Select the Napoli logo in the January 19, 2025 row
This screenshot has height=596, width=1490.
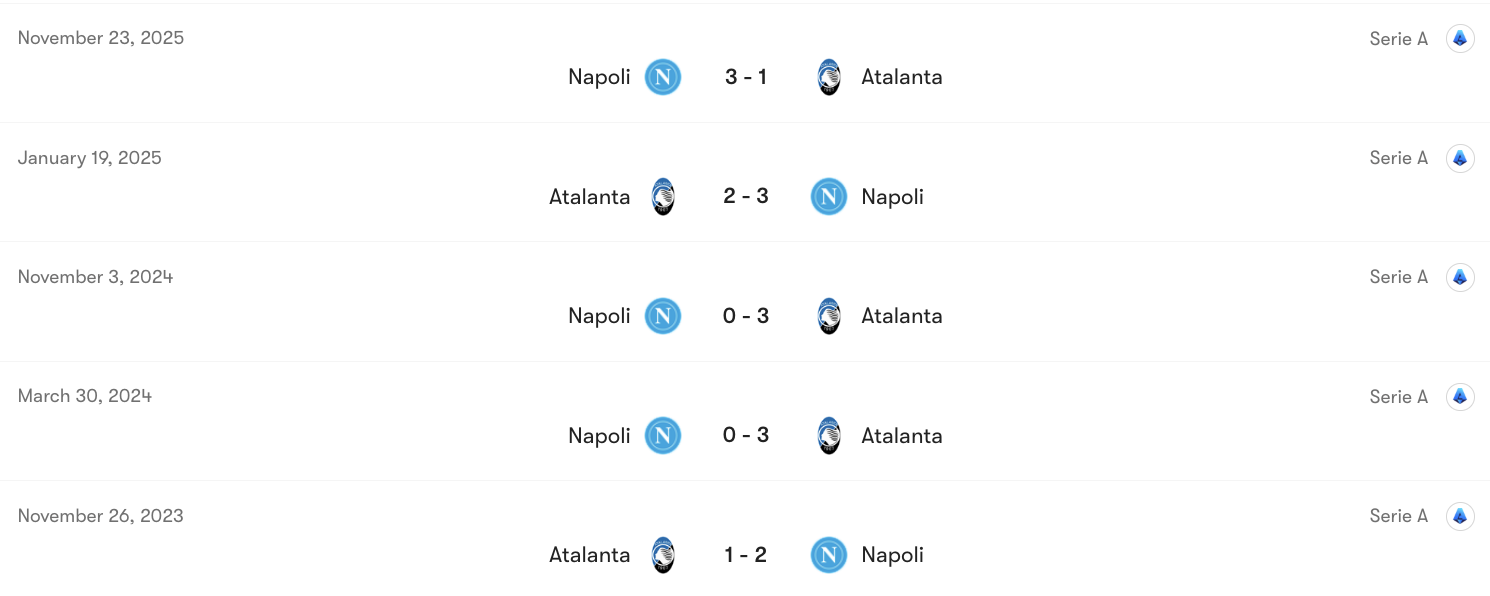pyautogui.click(x=828, y=197)
